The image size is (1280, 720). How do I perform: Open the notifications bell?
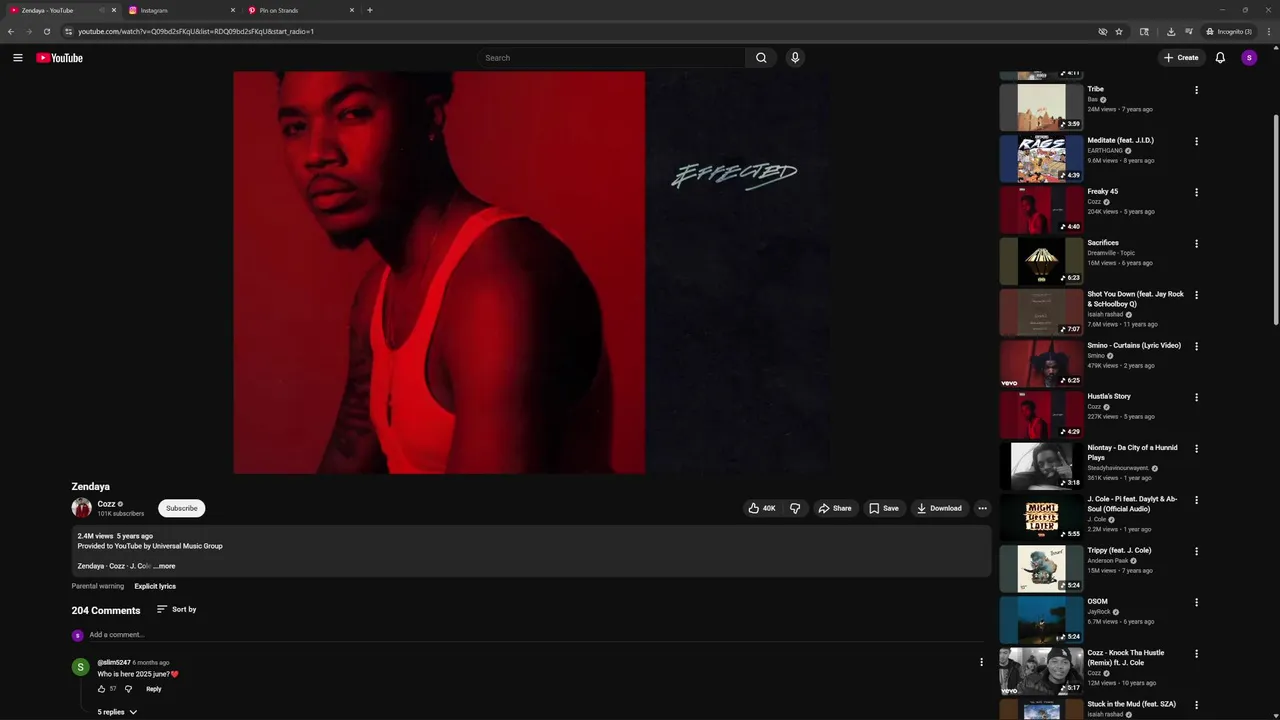1220,58
